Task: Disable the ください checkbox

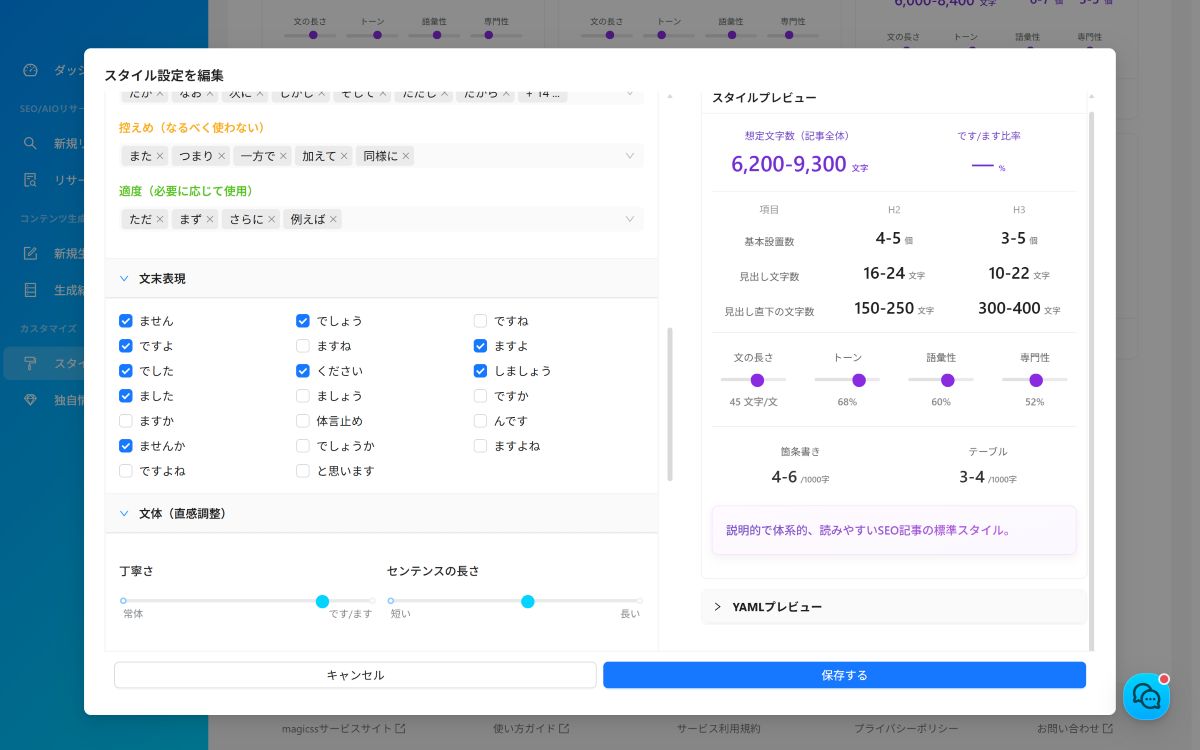Action: coord(303,371)
